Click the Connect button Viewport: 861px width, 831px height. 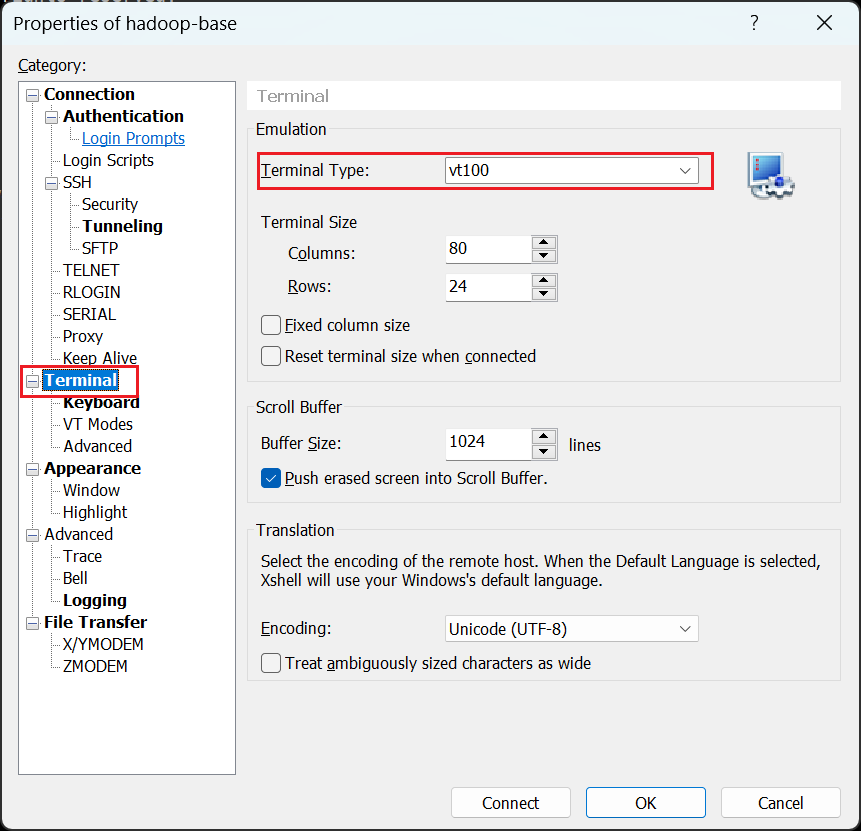pyautogui.click(x=511, y=802)
